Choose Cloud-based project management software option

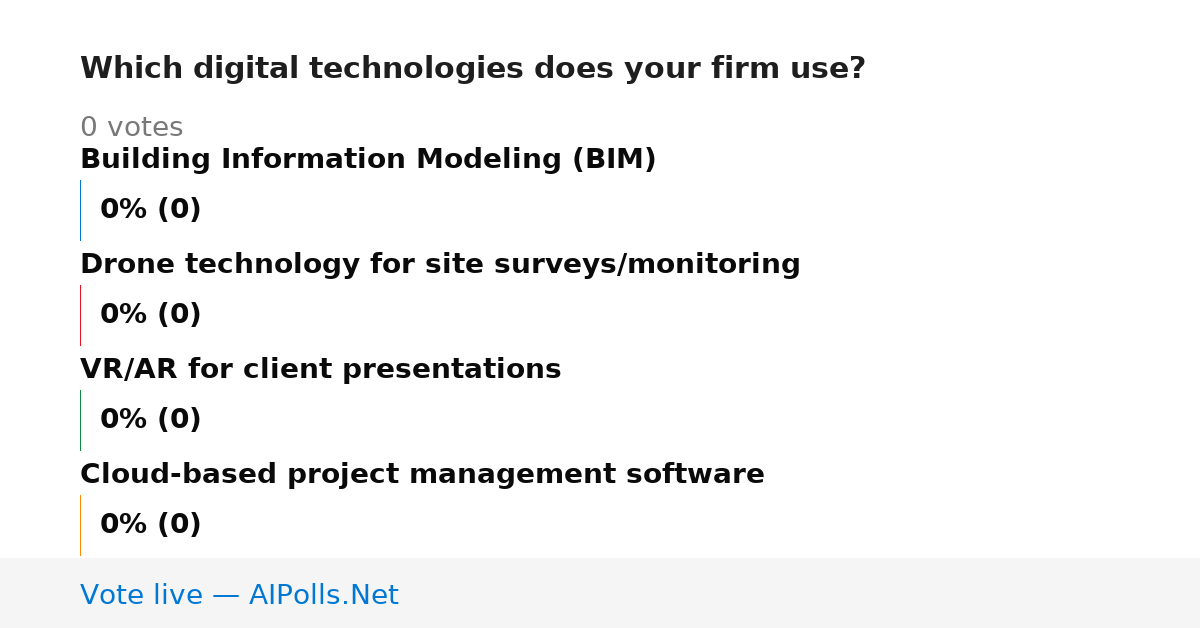click(x=422, y=474)
